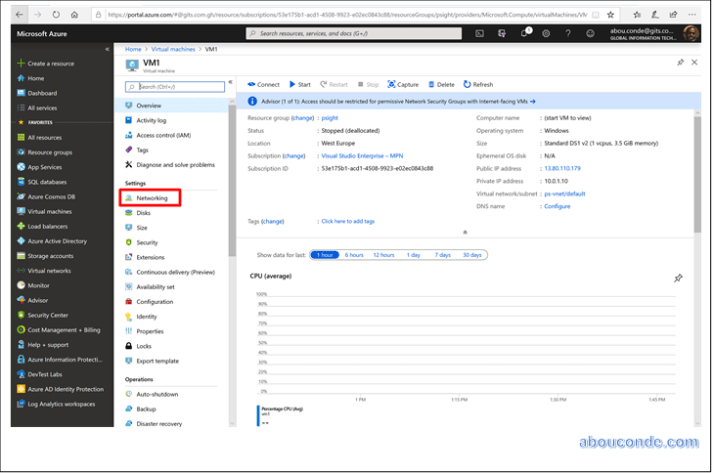
Task: Open Networking under Settings
Action: point(152,198)
